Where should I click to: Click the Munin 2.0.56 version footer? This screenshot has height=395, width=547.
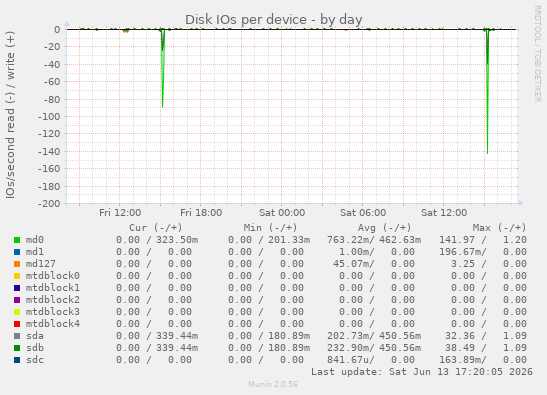273,384
